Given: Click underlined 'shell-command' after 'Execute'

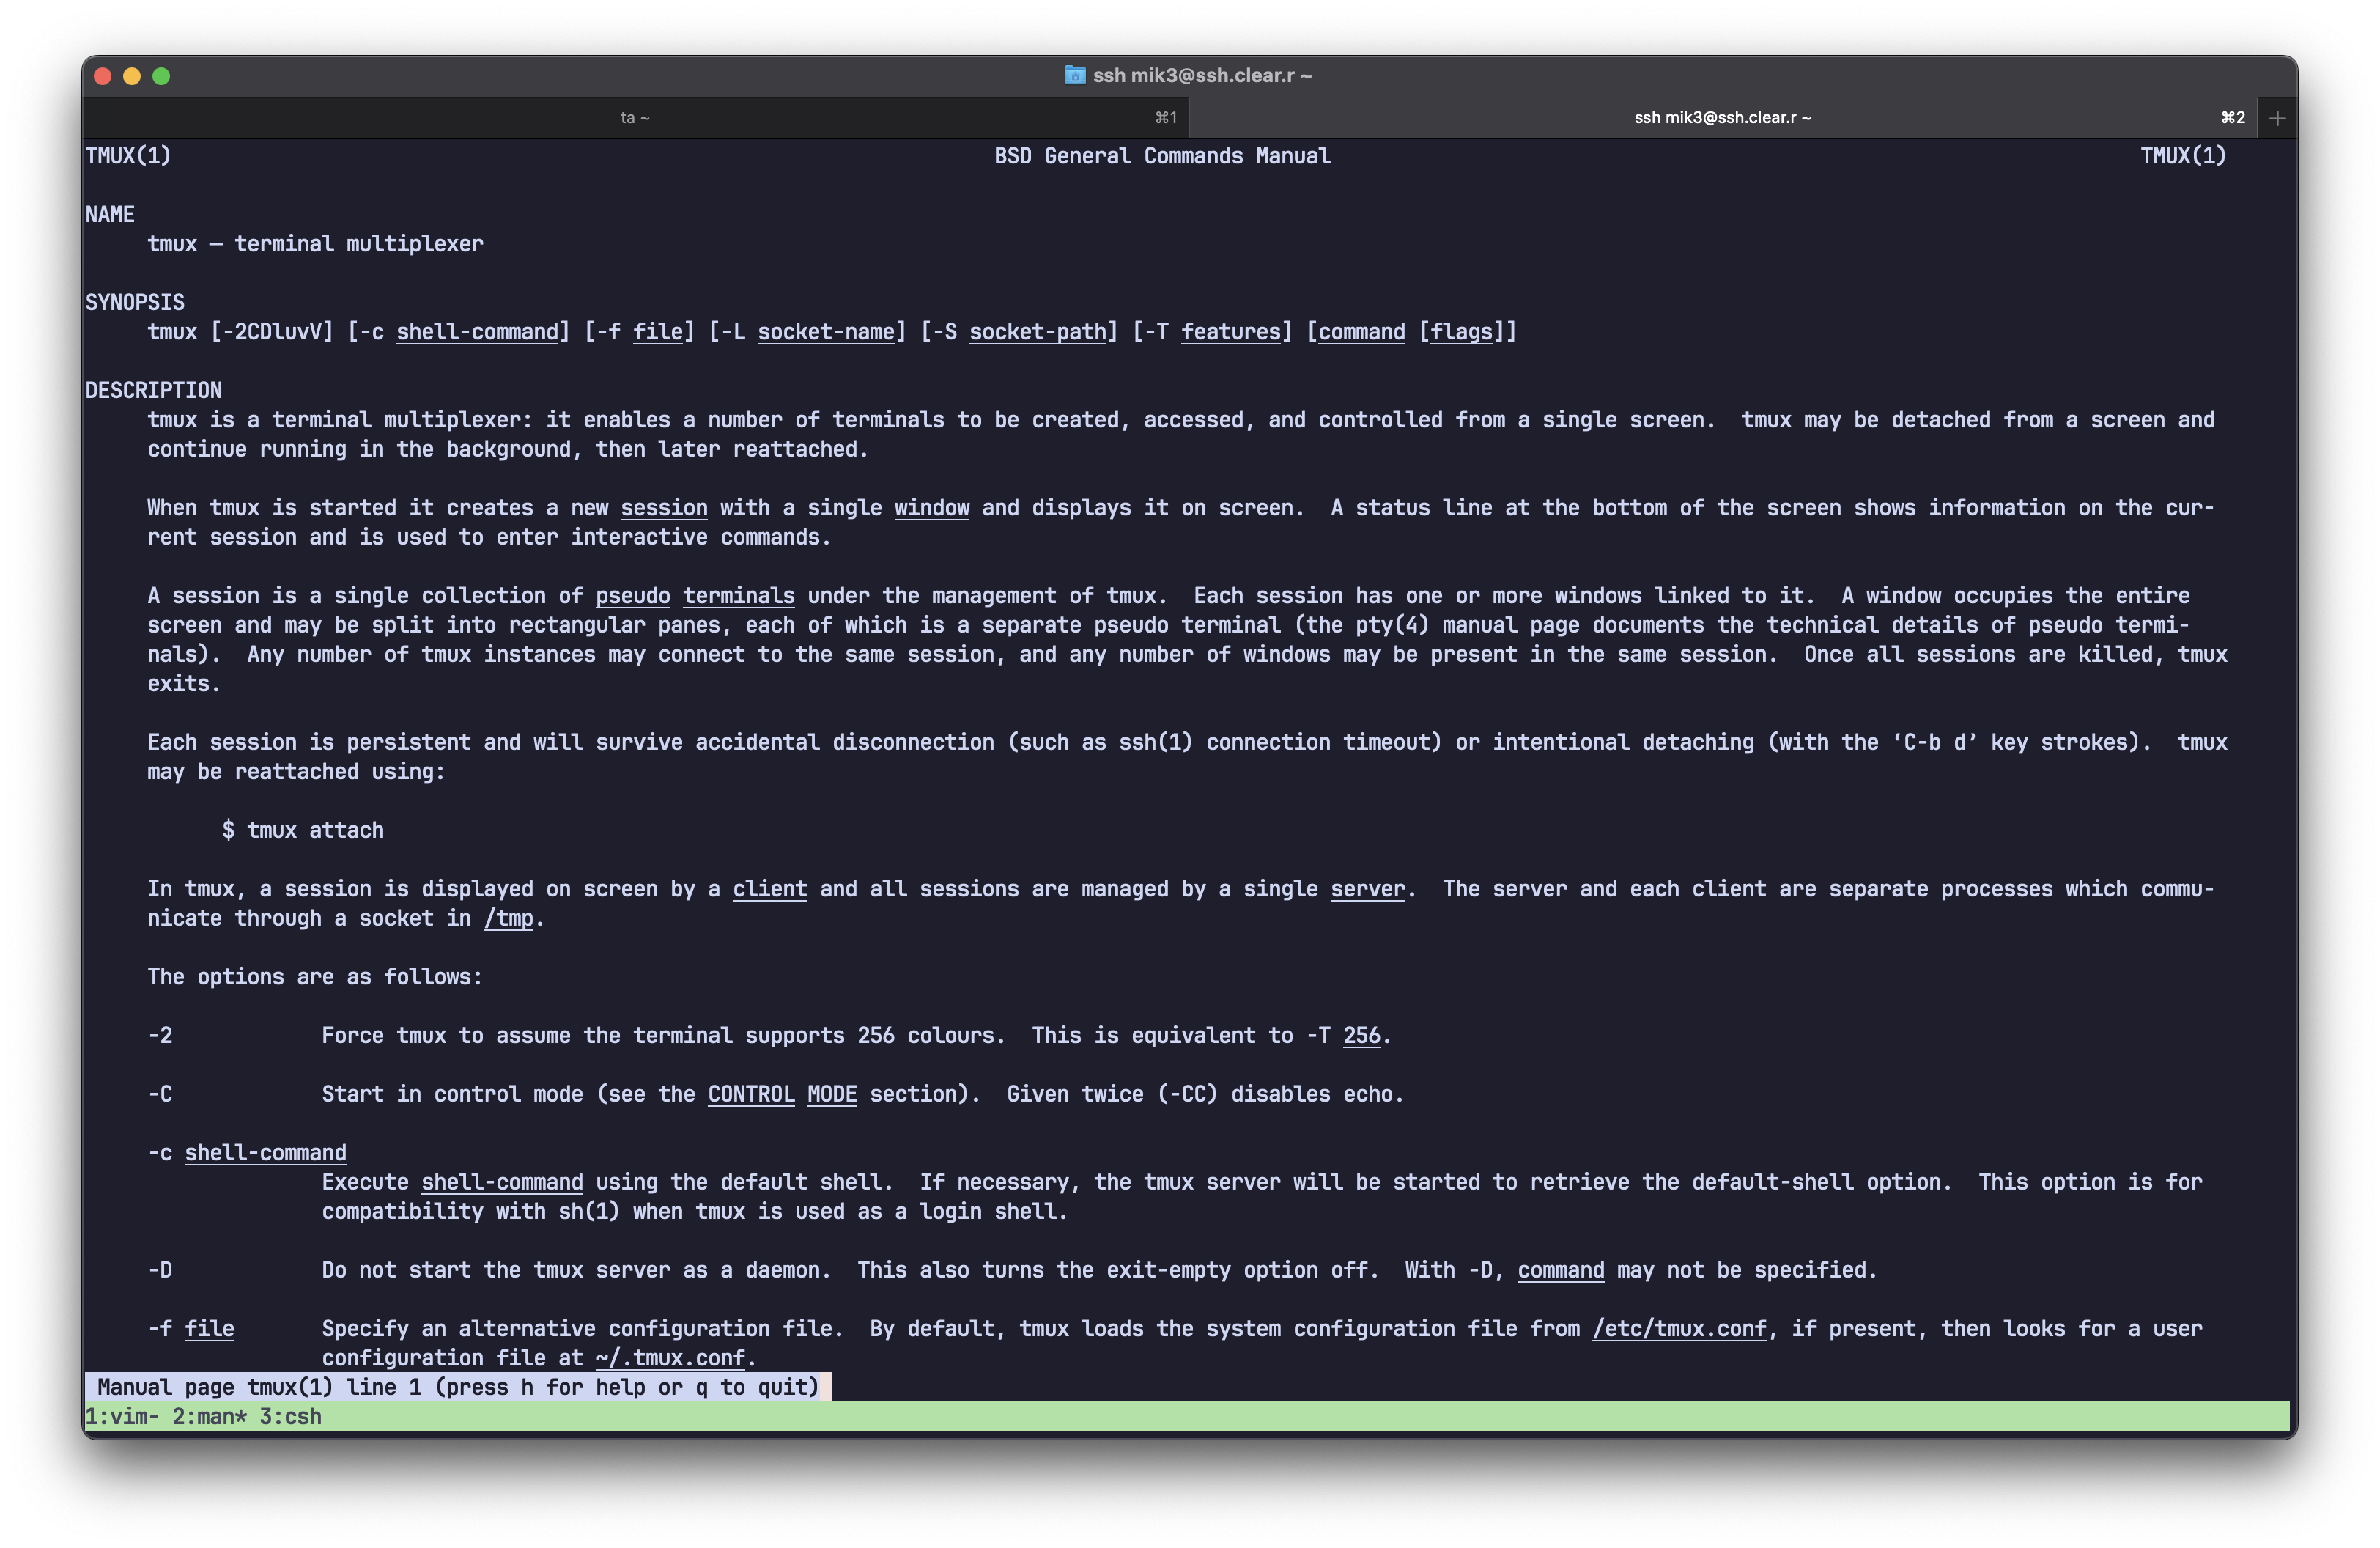Looking at the screenshot, I should click(502, 1182).
